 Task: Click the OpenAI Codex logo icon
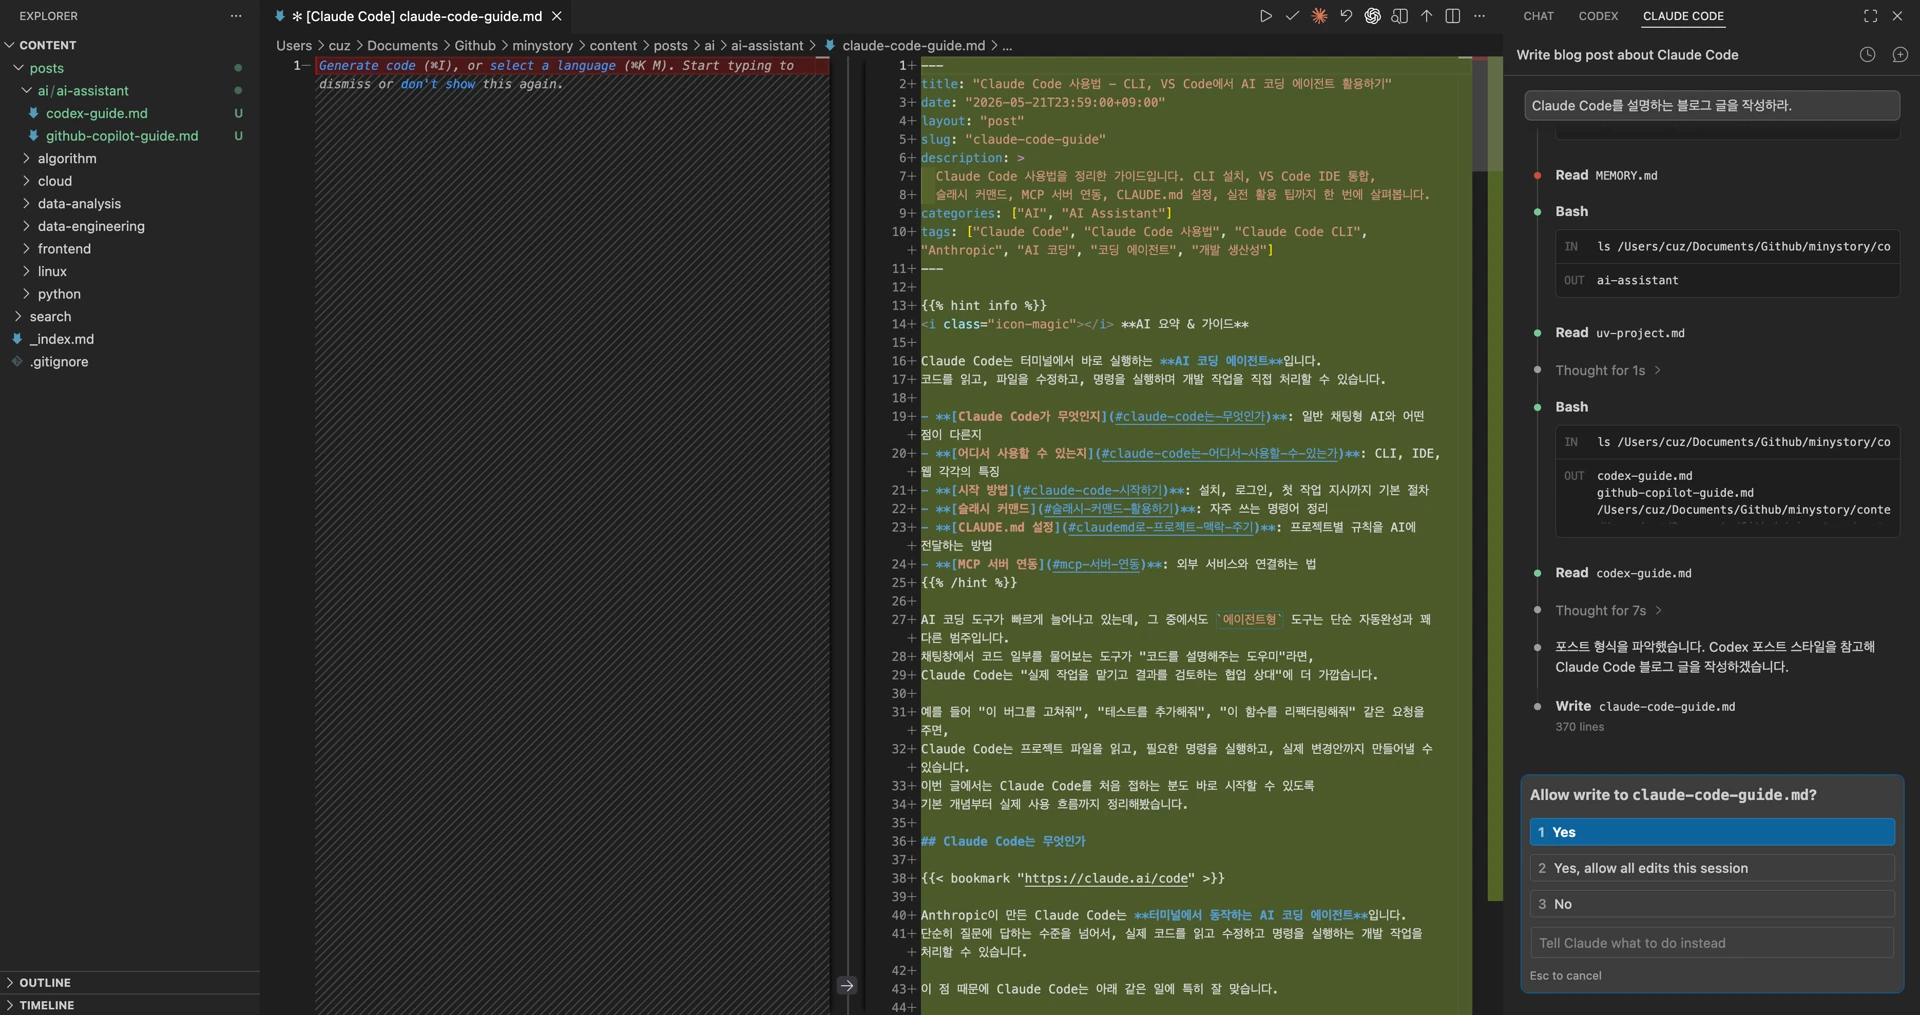coord(1373,16)
